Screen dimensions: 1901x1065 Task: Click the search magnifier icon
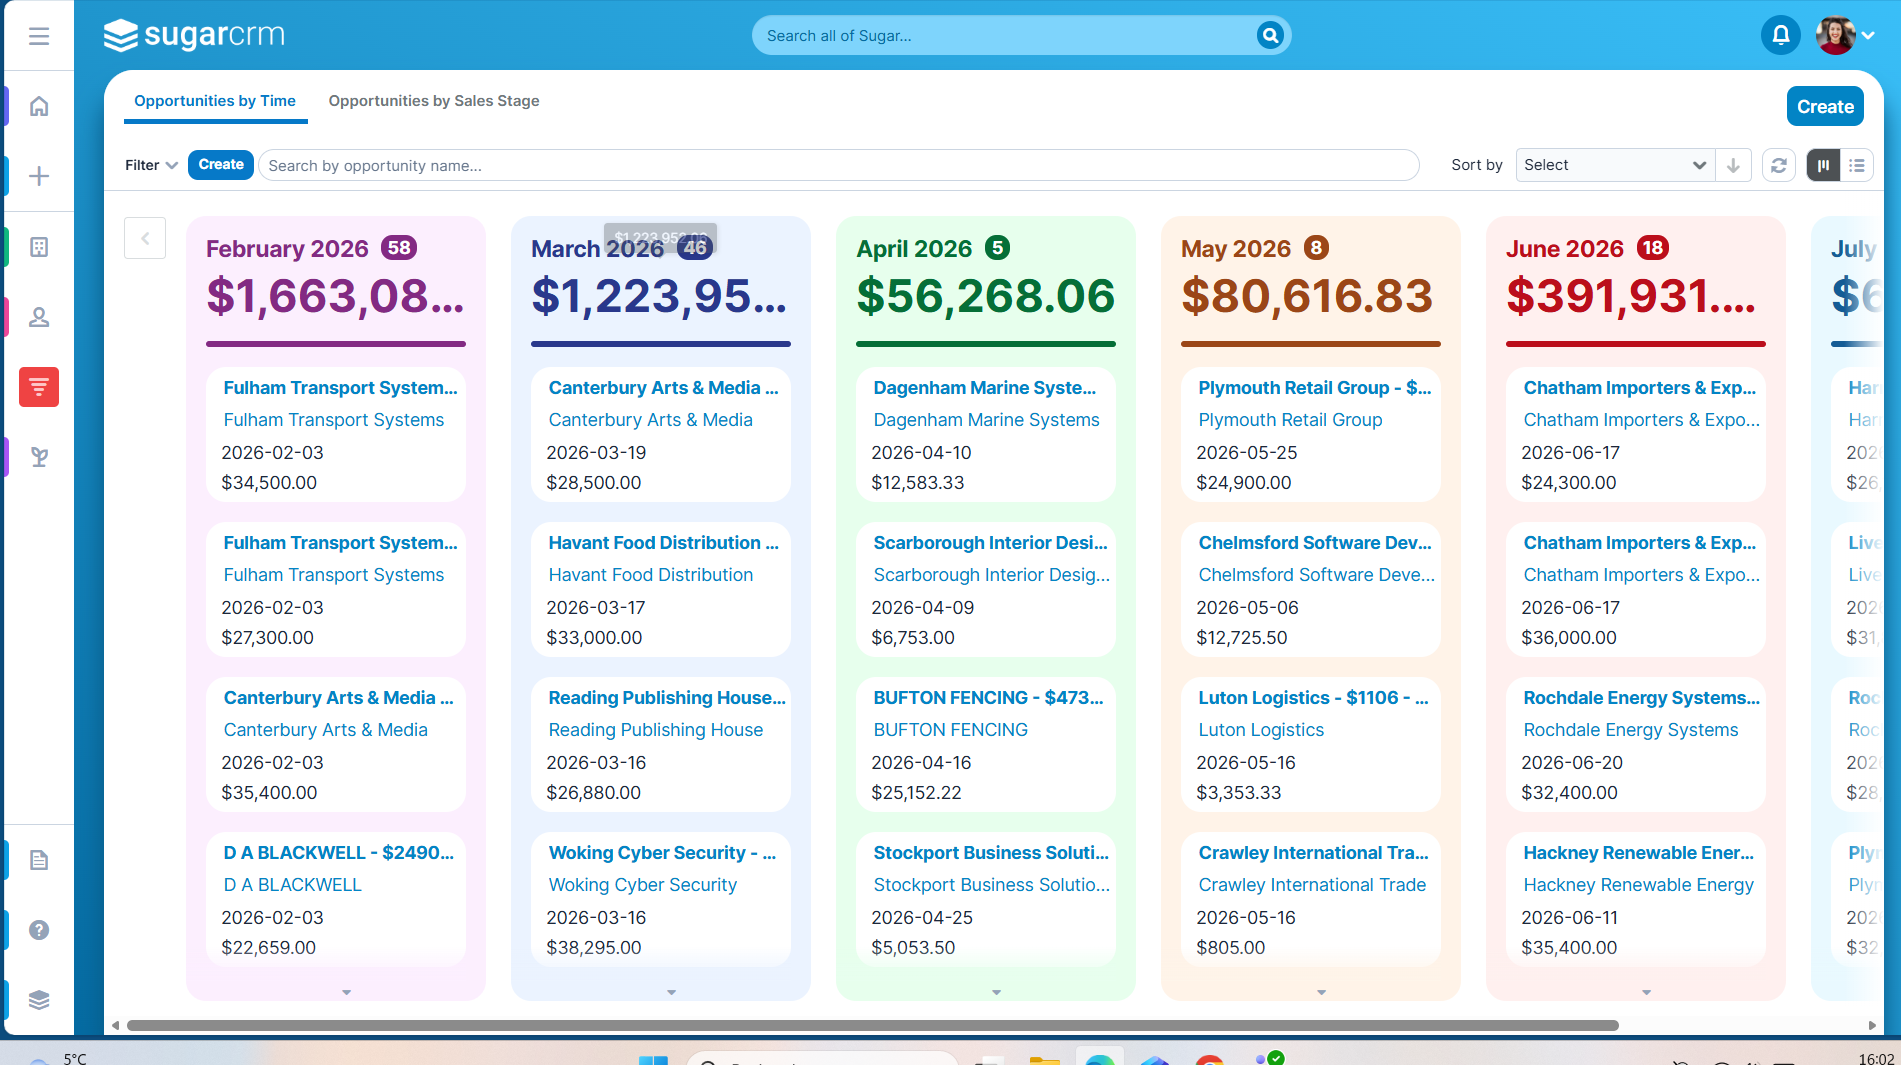point(1269,36)
